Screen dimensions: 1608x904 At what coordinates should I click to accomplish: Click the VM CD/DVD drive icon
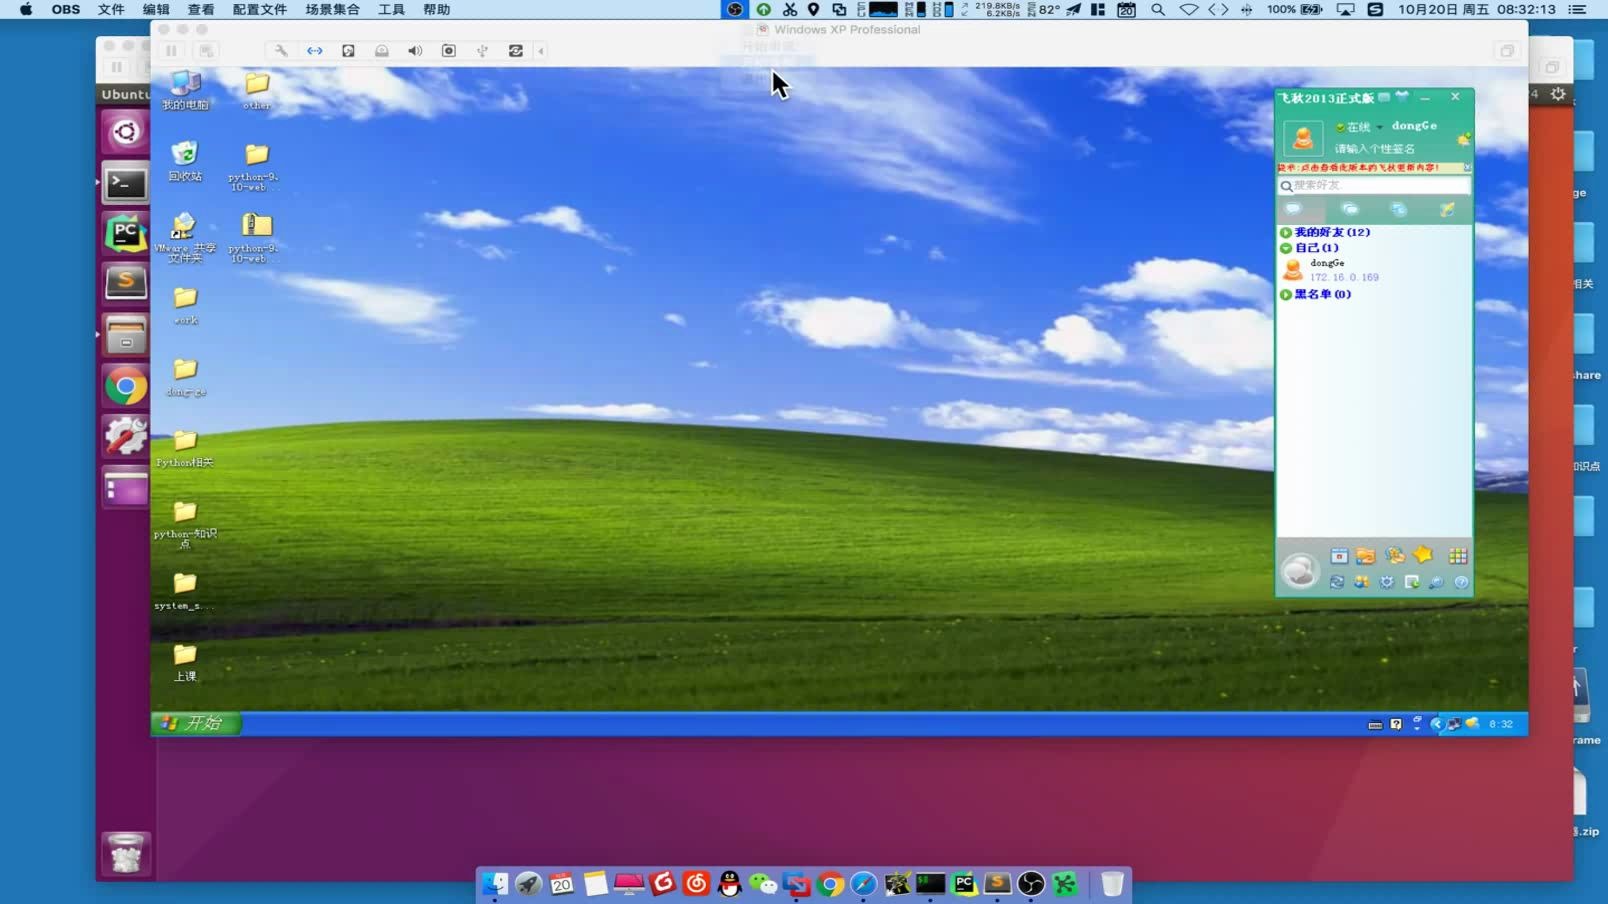382,51
